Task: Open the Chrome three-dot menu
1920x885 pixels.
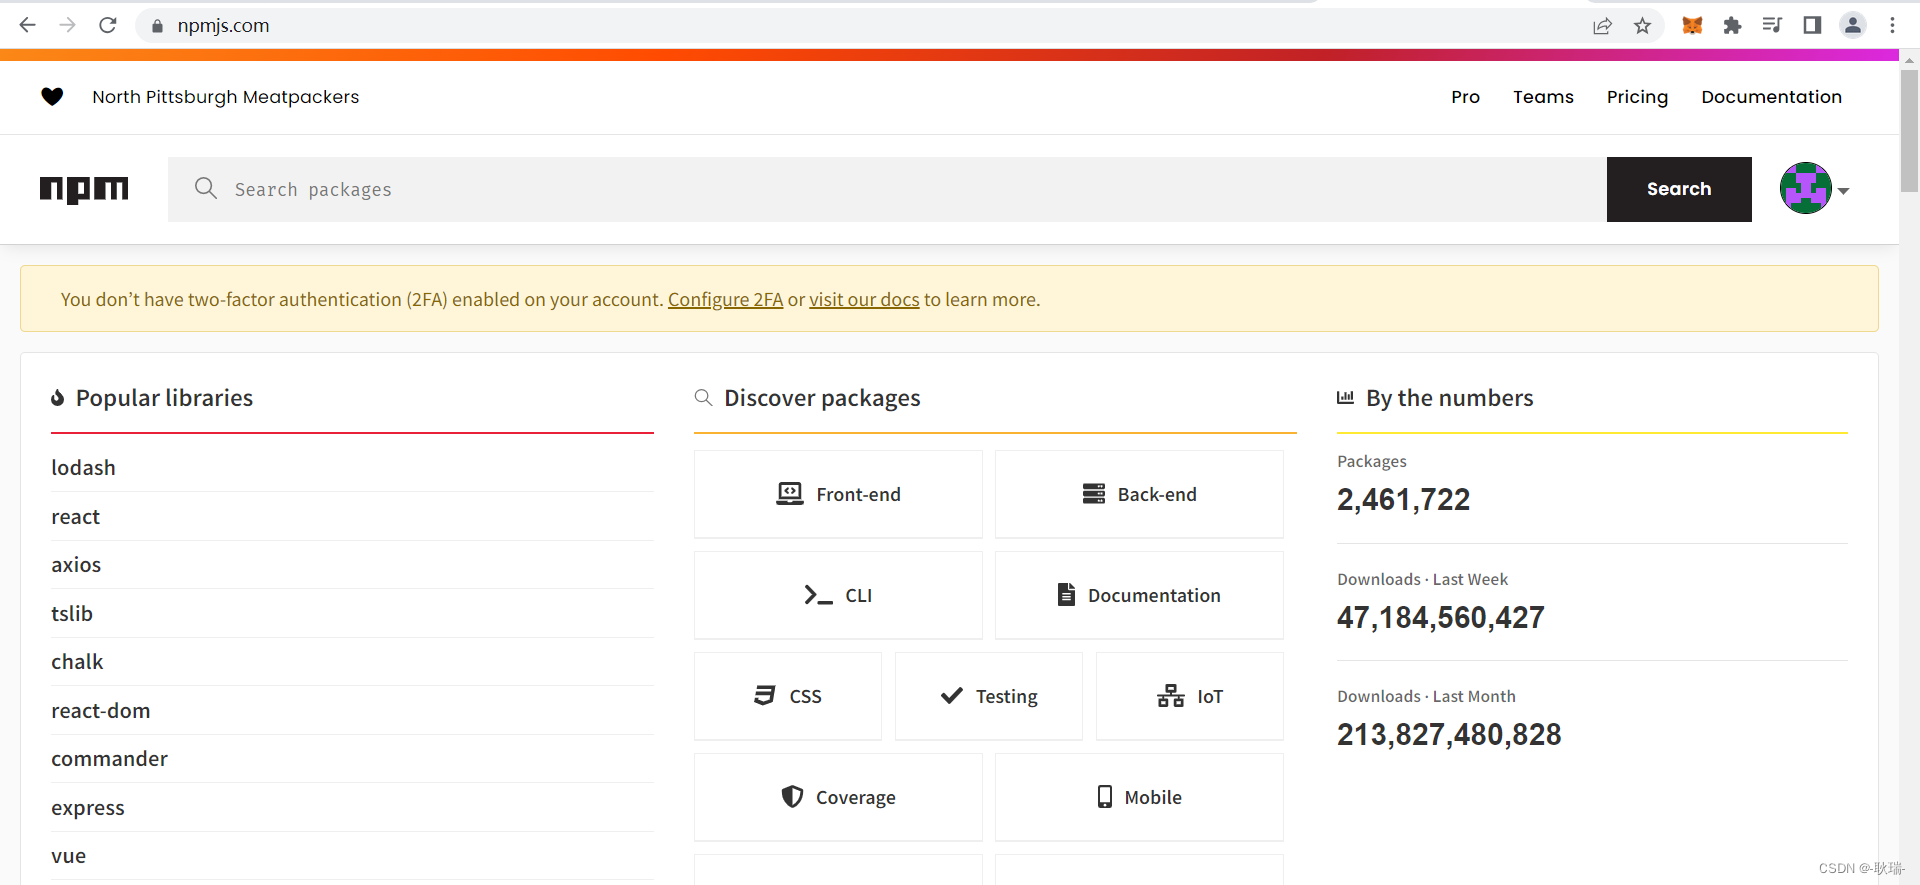Action: point(1892,26)
